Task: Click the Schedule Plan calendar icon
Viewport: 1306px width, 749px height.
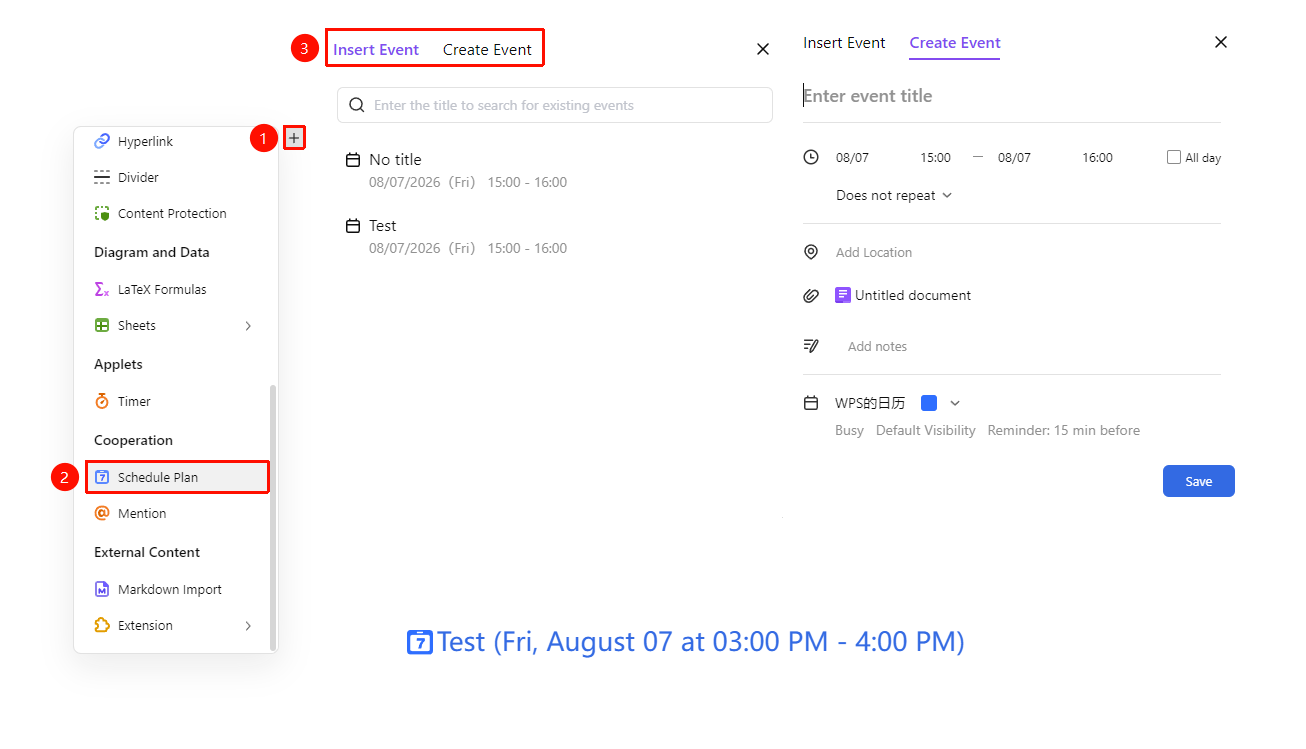Action: point(101,477)
